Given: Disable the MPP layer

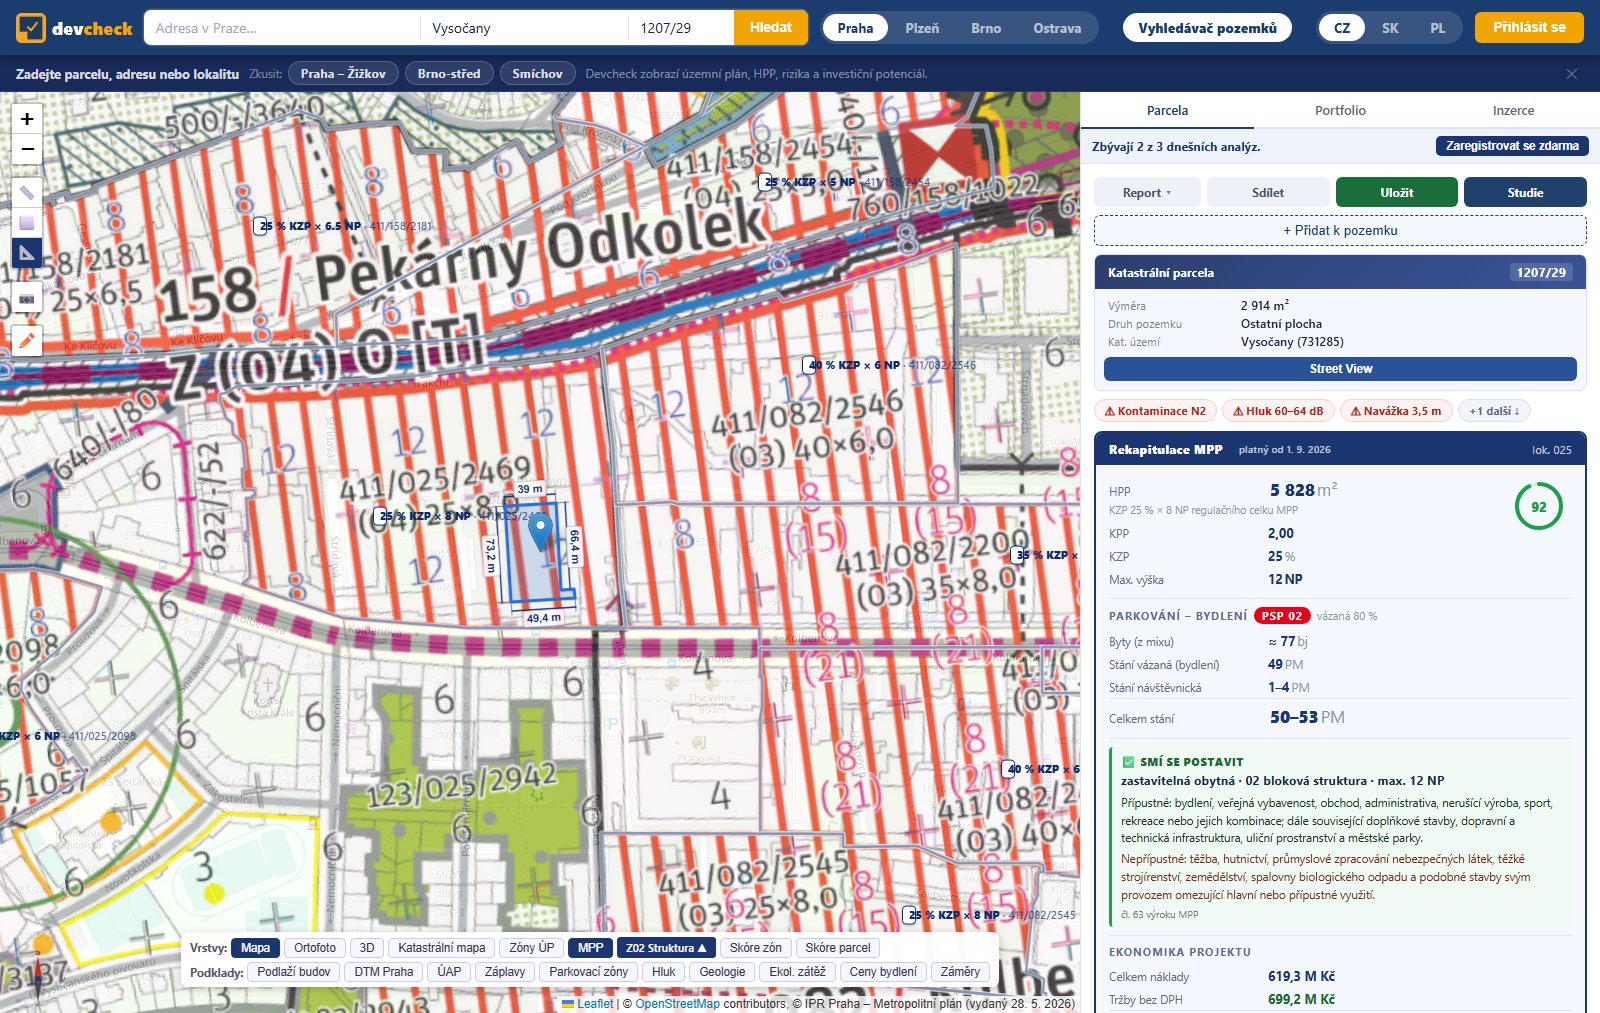Looking at the screenshot, I should (x=591, y=948).
